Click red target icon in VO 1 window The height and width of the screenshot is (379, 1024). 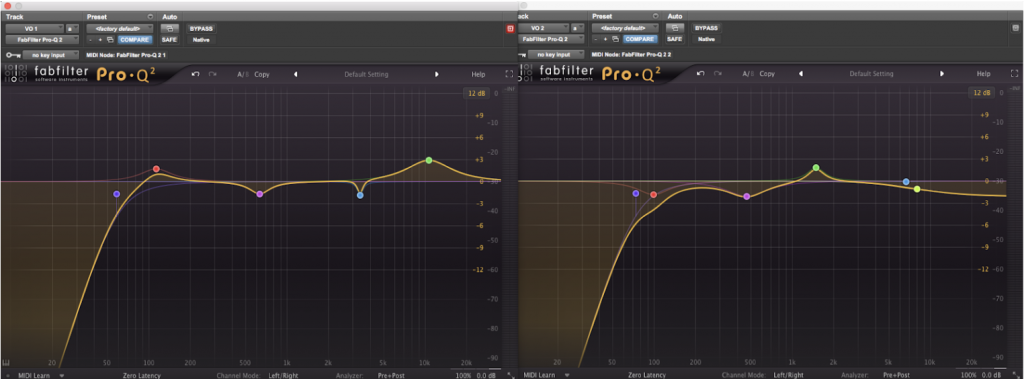tap(510, 29)
